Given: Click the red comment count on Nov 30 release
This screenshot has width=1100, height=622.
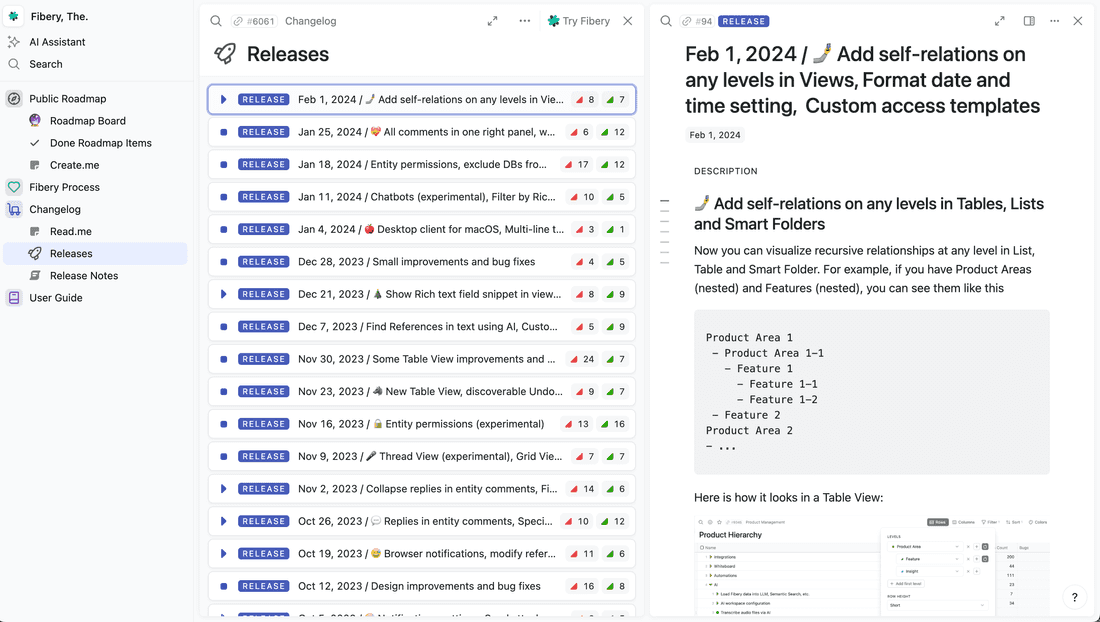Looking at the screenshot, I should pyautogui.click(x=582, y=358).
